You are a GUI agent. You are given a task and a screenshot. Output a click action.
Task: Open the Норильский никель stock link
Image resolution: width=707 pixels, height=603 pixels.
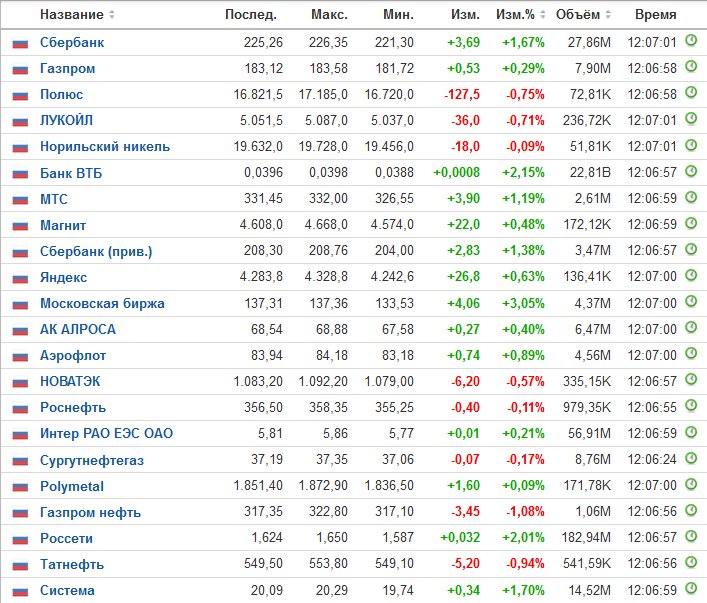click(x=105, y=147)
